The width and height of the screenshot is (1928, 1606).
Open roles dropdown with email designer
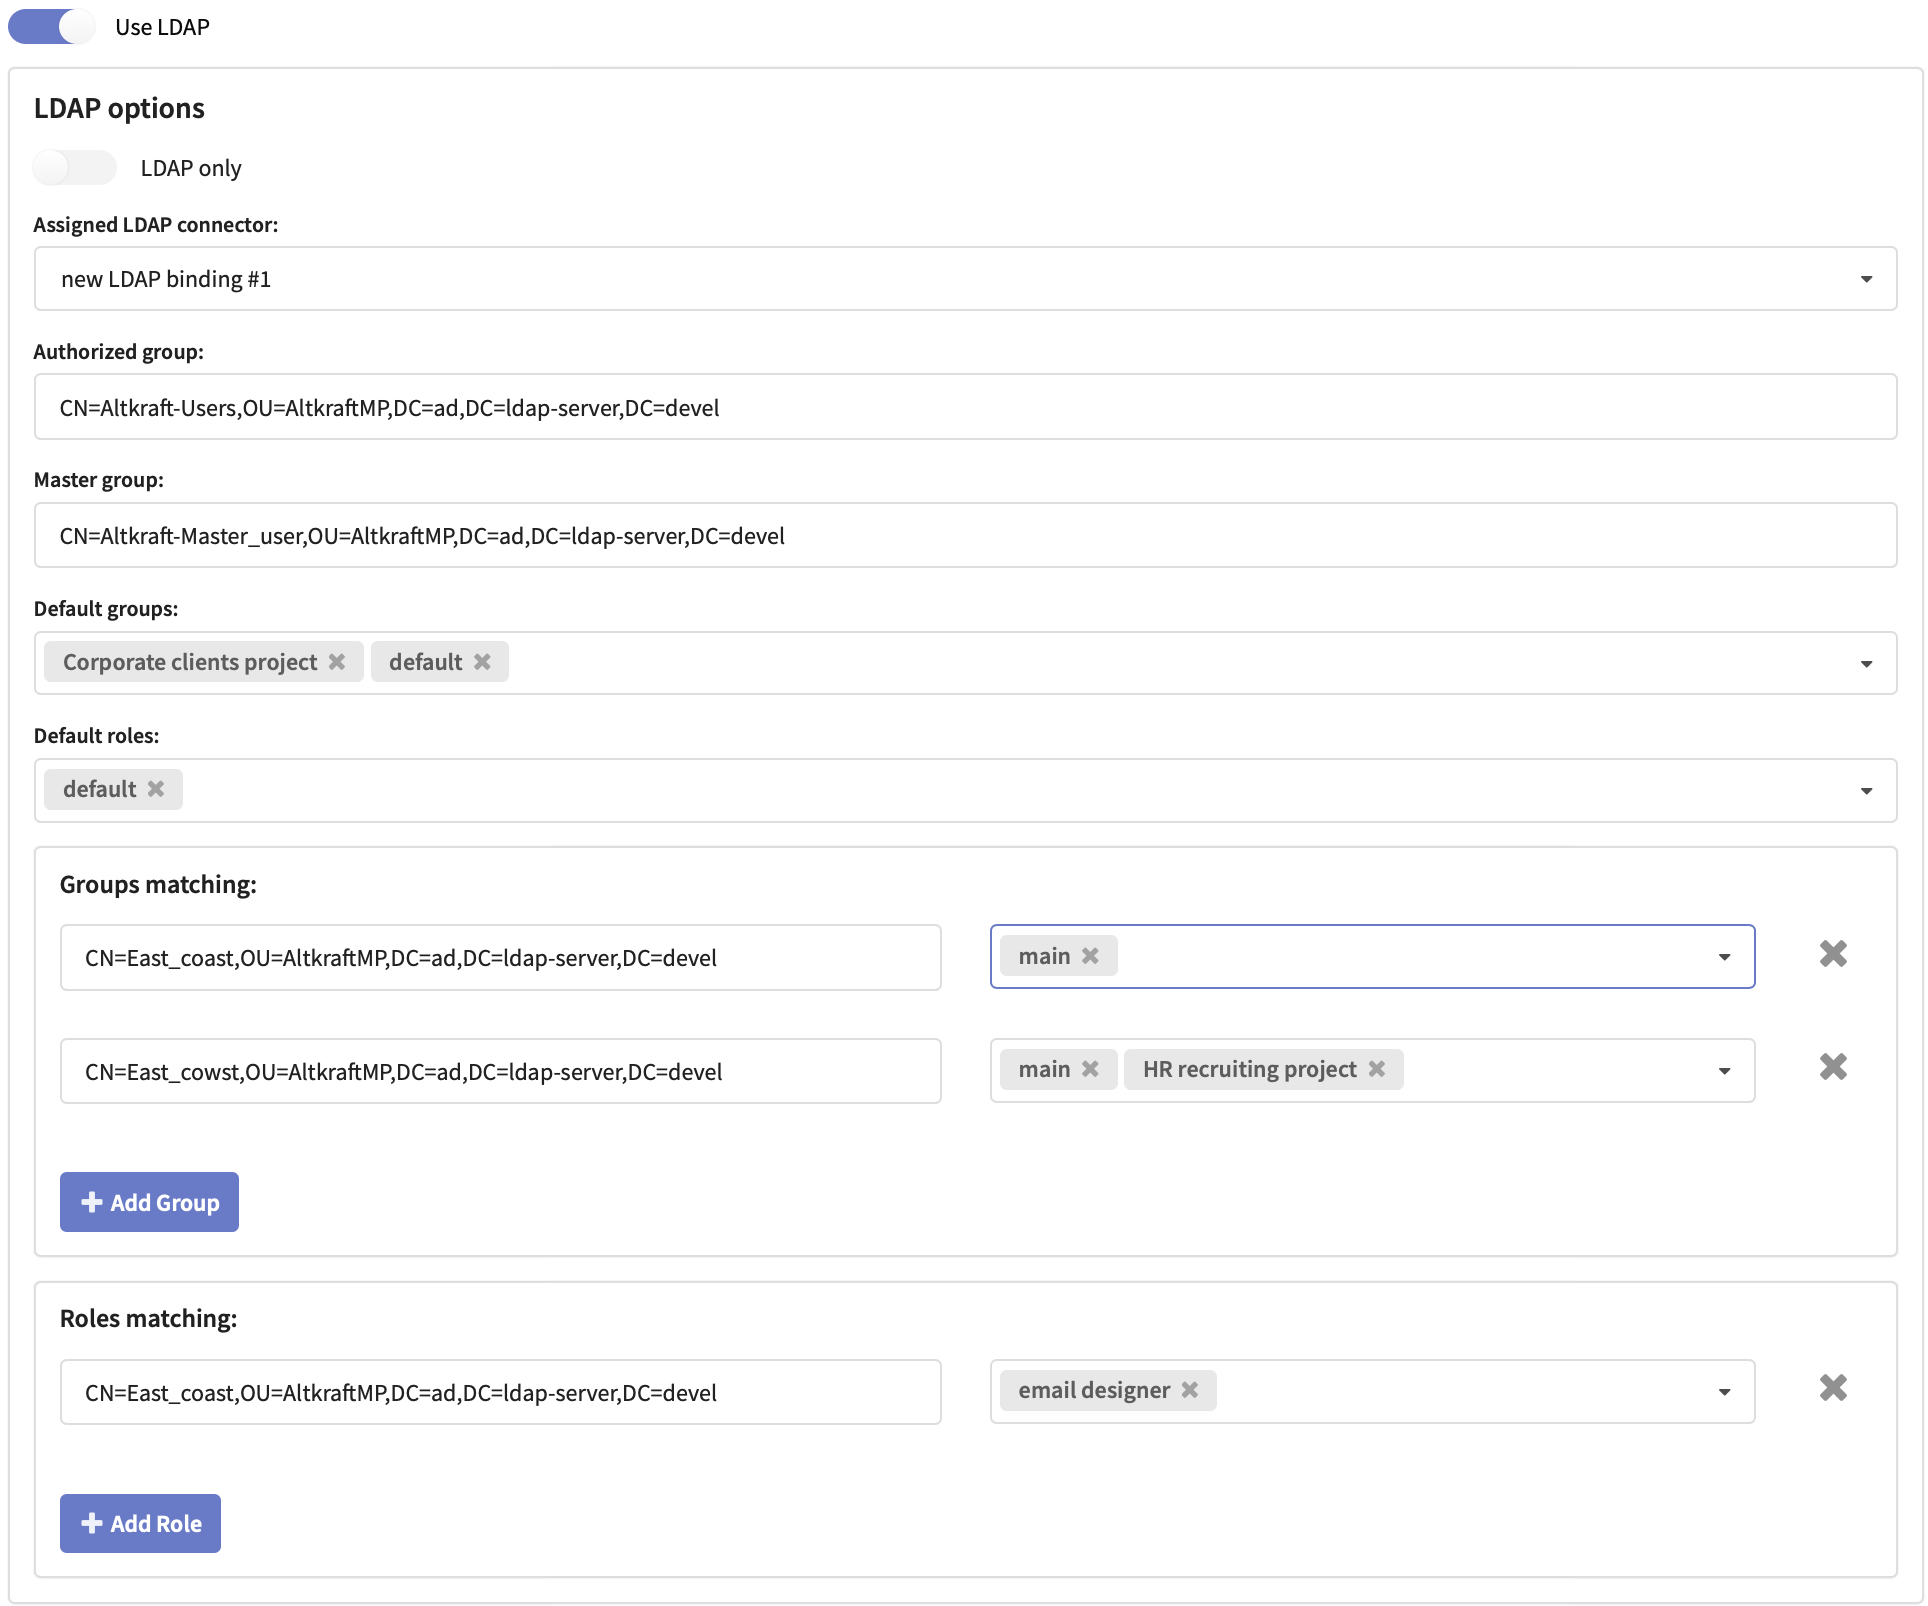(1724, 1392)
